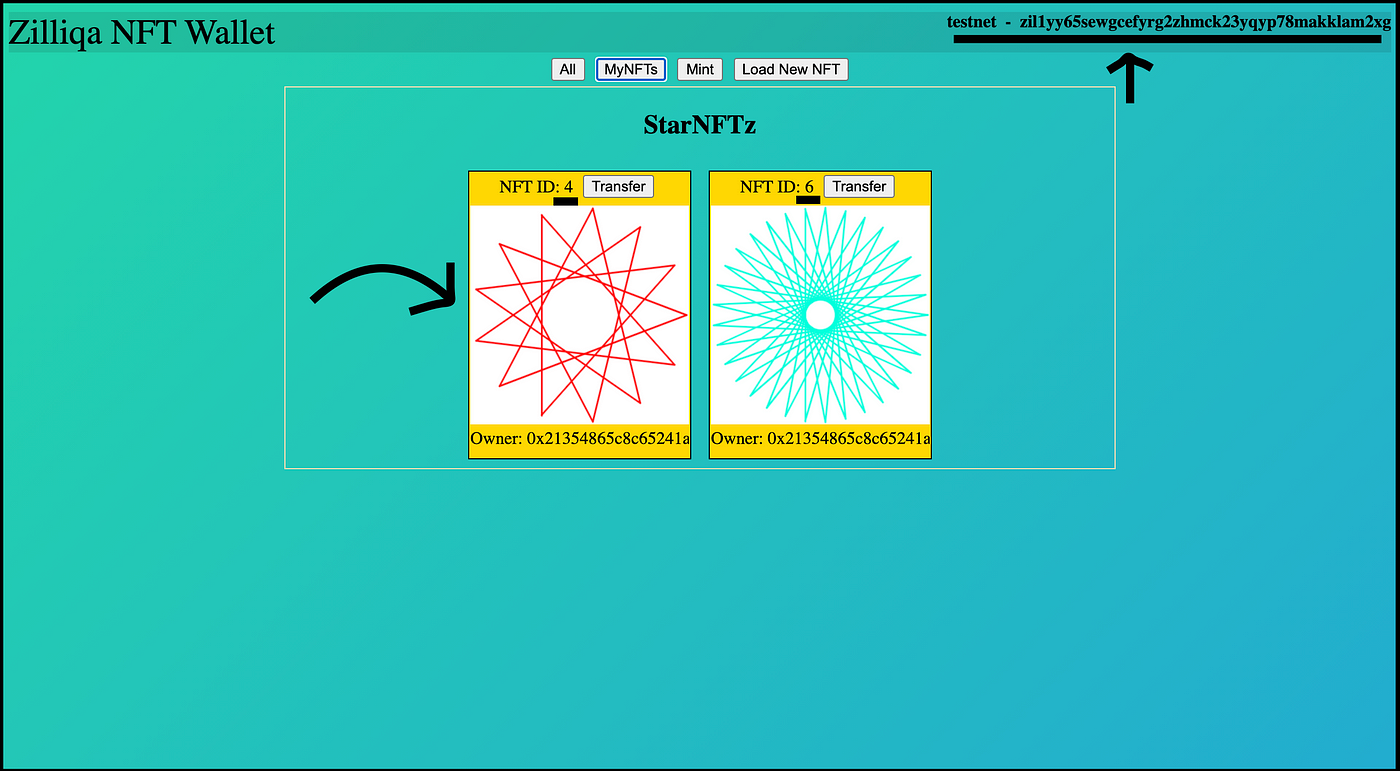Click the Owner address under NFT 4
This screenshot has width=1400, height=771.
(580, 438)
